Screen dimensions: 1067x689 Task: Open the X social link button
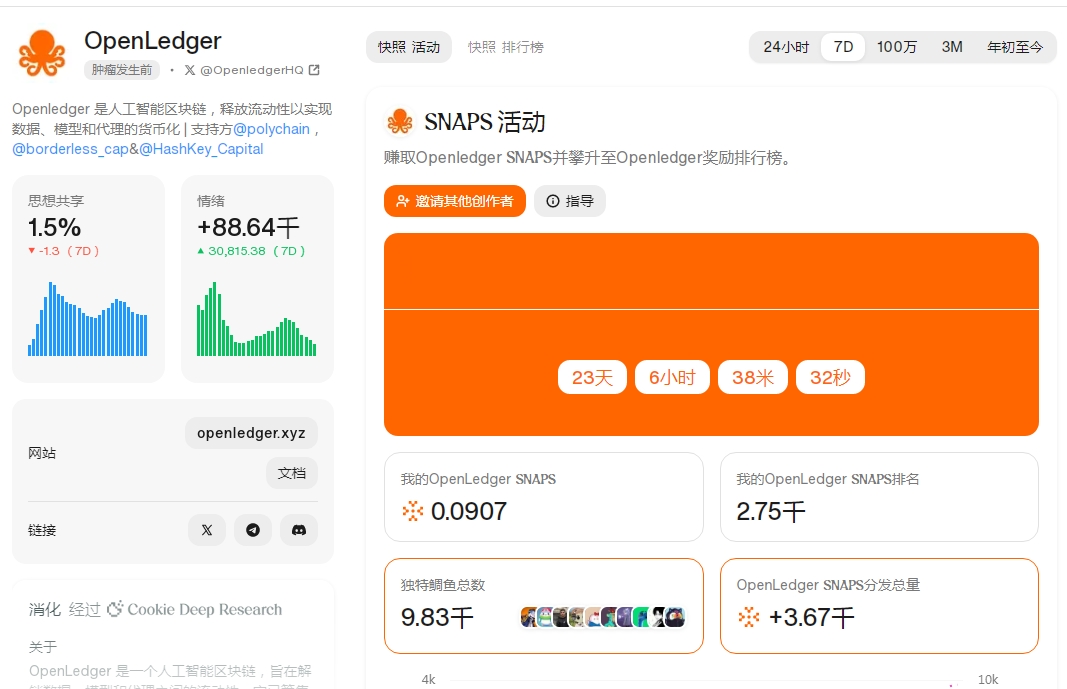(x=207, y=530)
